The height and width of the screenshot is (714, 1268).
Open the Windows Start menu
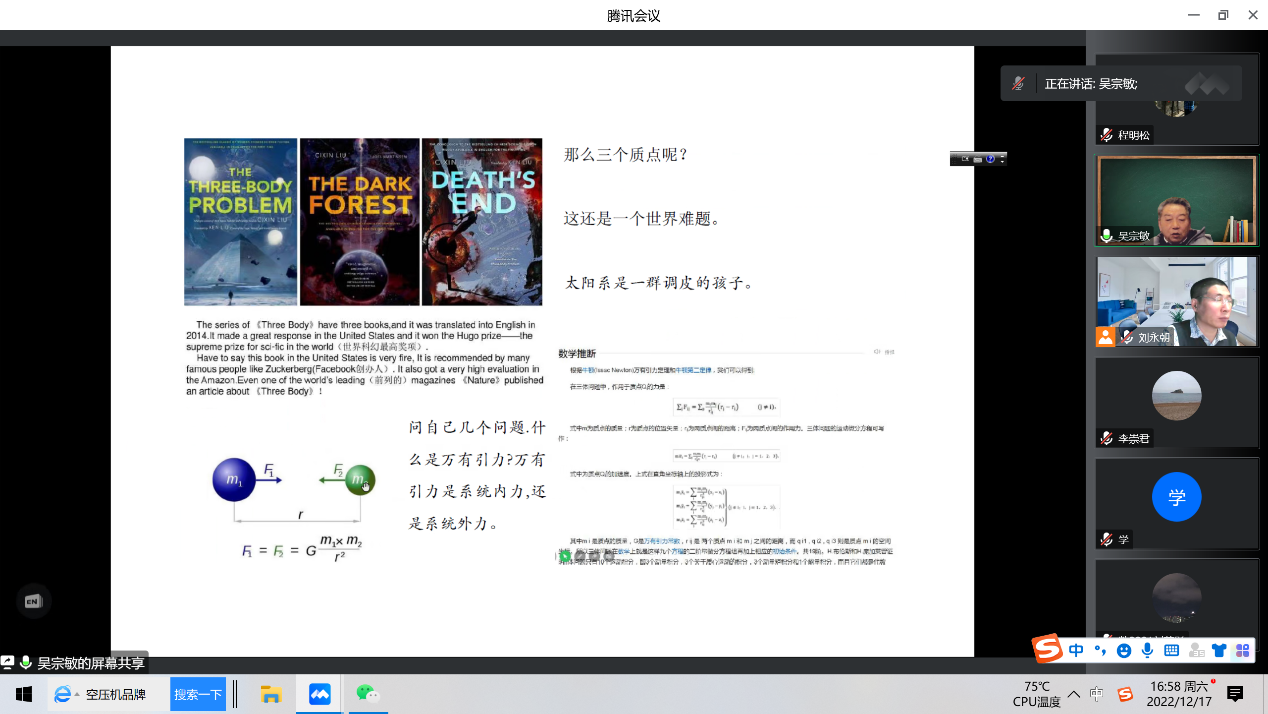pyautogui.click(x=24, y=694)
